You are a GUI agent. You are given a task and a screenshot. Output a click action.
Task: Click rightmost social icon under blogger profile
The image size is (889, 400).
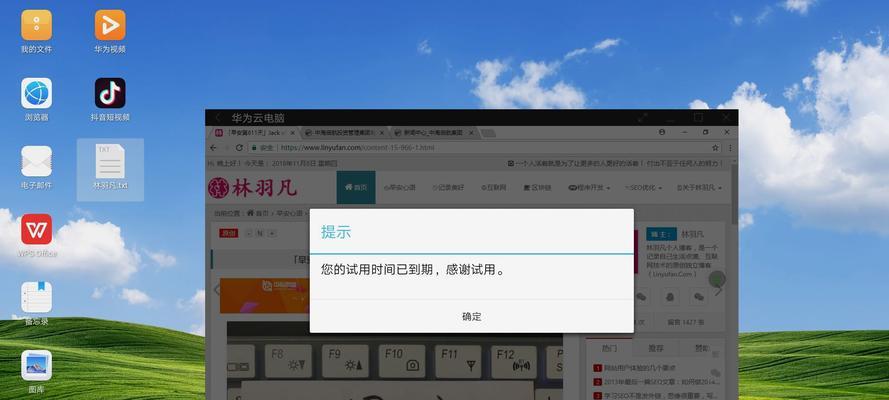[698, 296]
